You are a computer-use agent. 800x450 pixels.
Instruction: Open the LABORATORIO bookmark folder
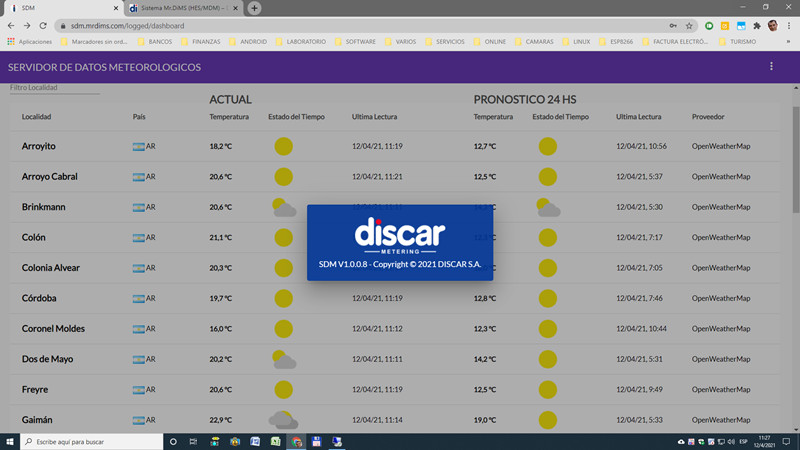301,42
